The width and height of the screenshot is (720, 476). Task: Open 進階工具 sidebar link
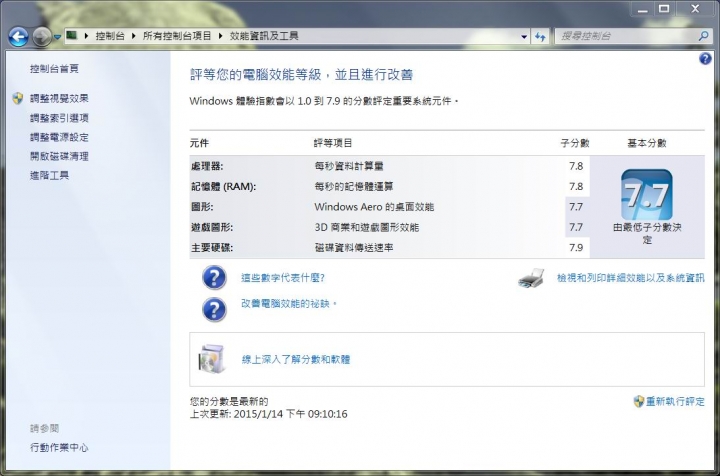tap(50, 175)
